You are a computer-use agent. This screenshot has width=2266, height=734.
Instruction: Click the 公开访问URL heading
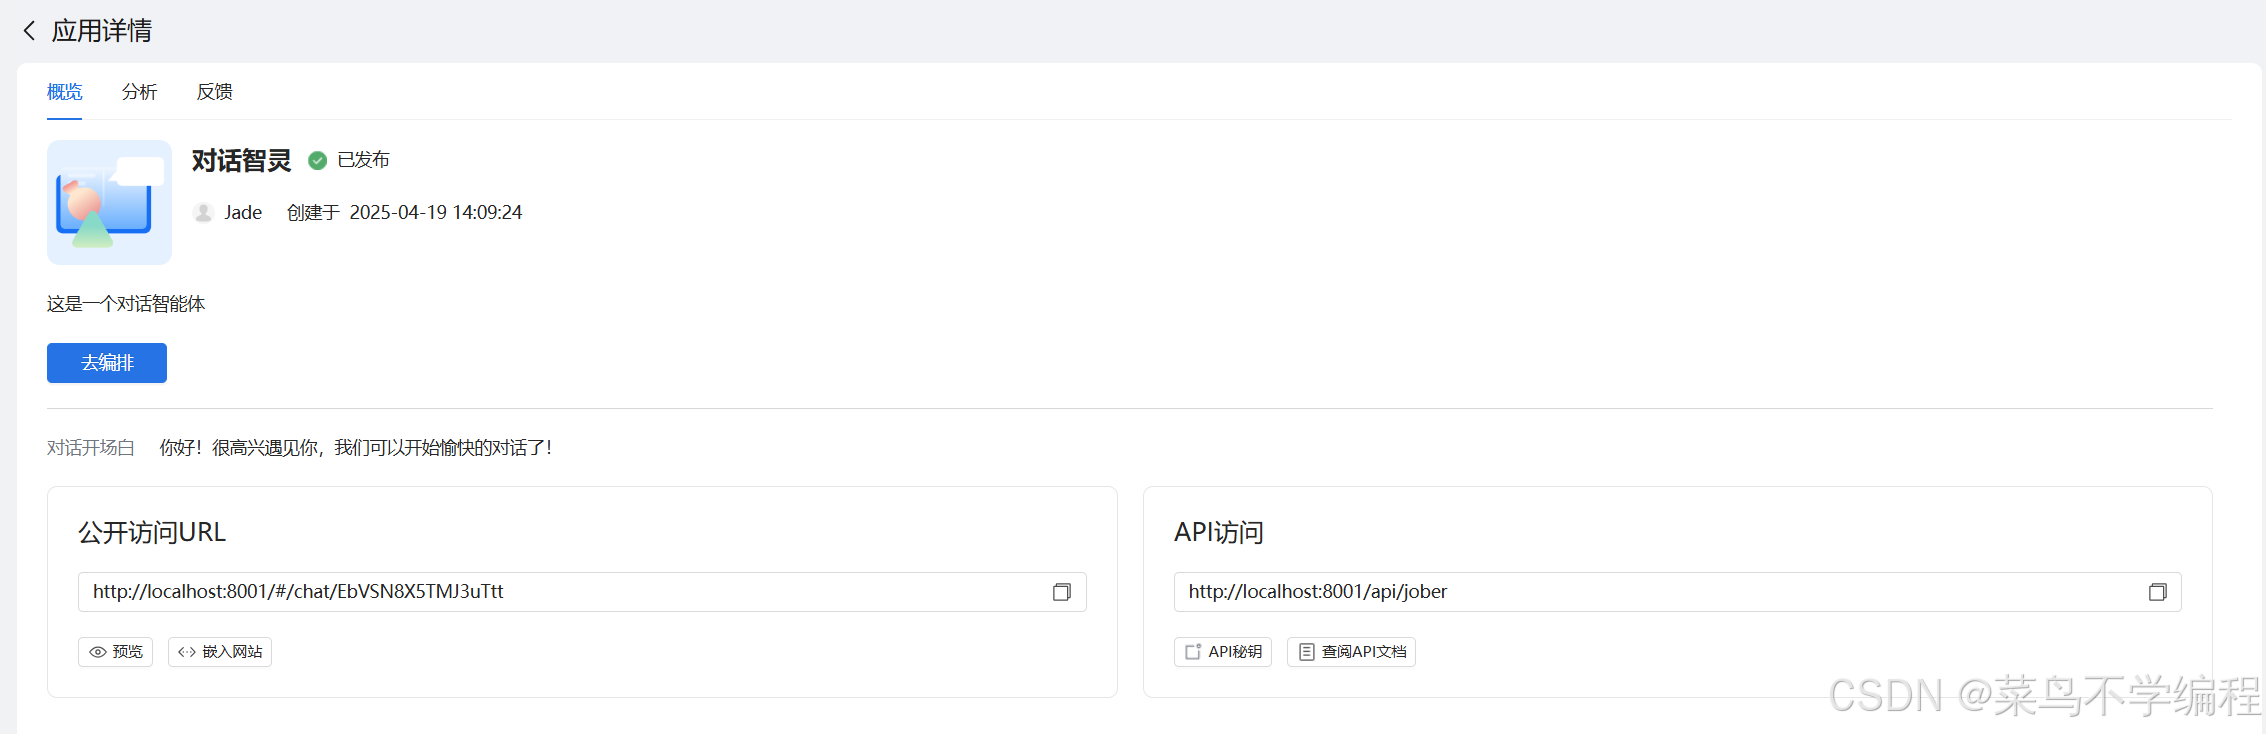pyautogui.click(x=152, y=532)
